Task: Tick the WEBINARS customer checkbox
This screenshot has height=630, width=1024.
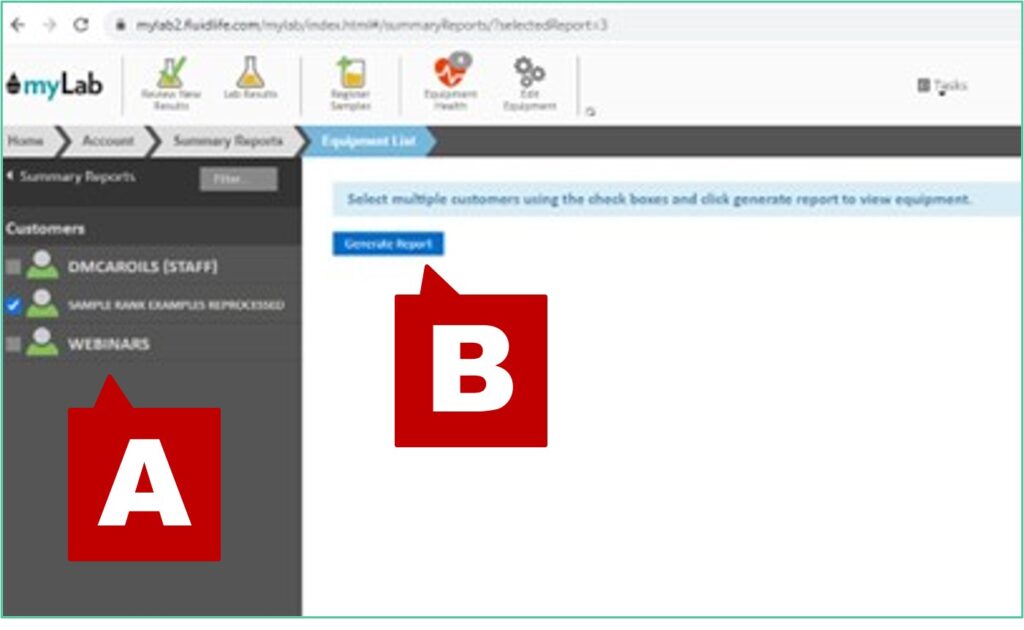Action: pyautogui.click(x=13, y=344)
